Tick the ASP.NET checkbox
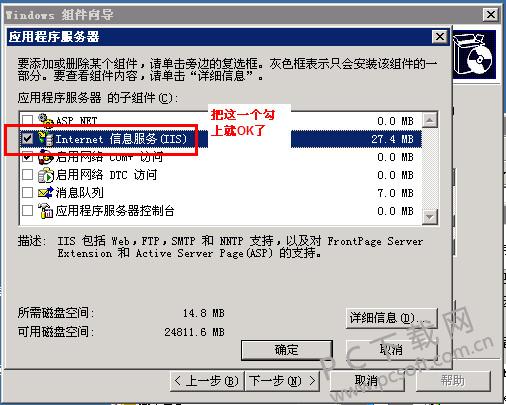Image resolution: width=506 pixels, height=405 pixels. [x=27, y=120]
